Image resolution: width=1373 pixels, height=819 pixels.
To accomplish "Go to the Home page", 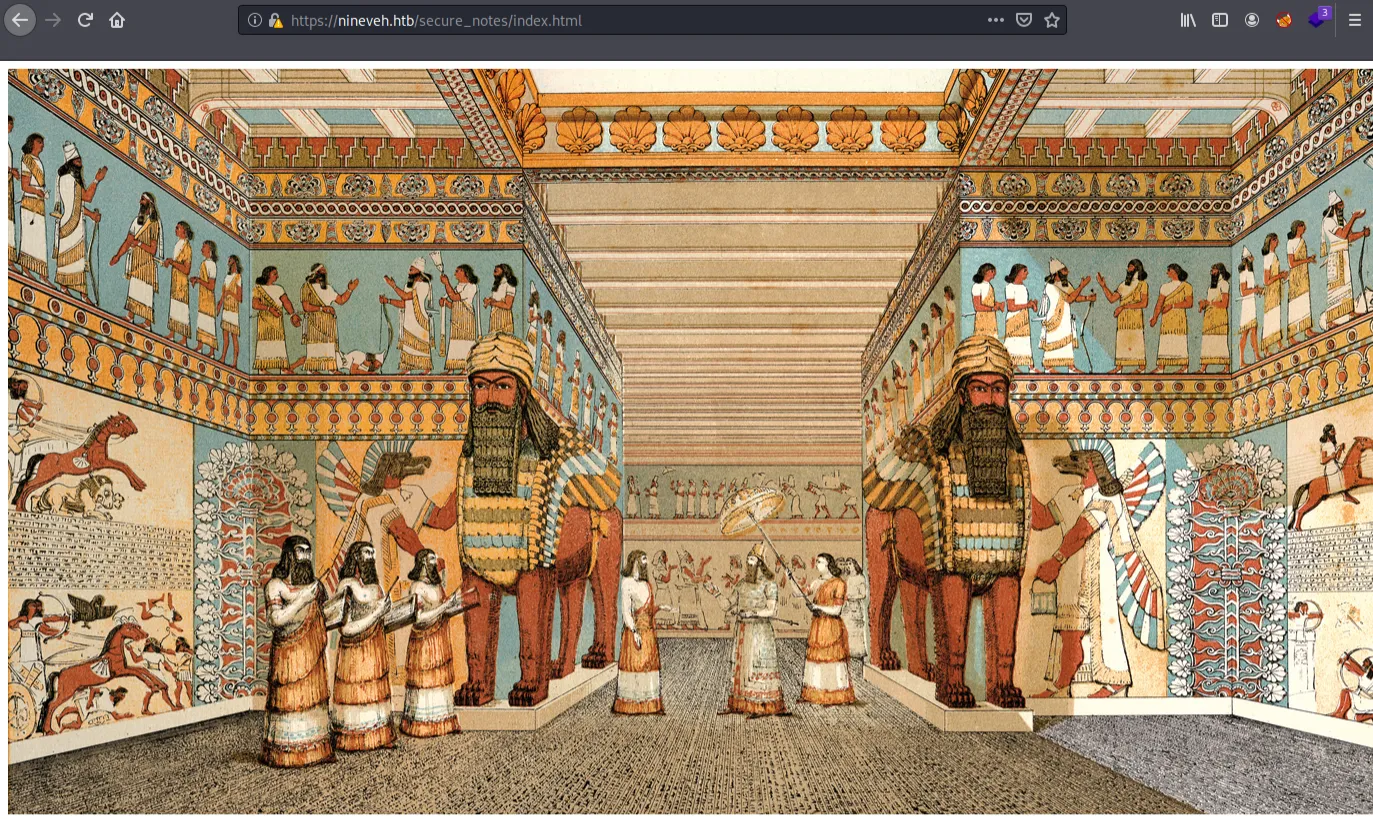I will click(117, 20).
